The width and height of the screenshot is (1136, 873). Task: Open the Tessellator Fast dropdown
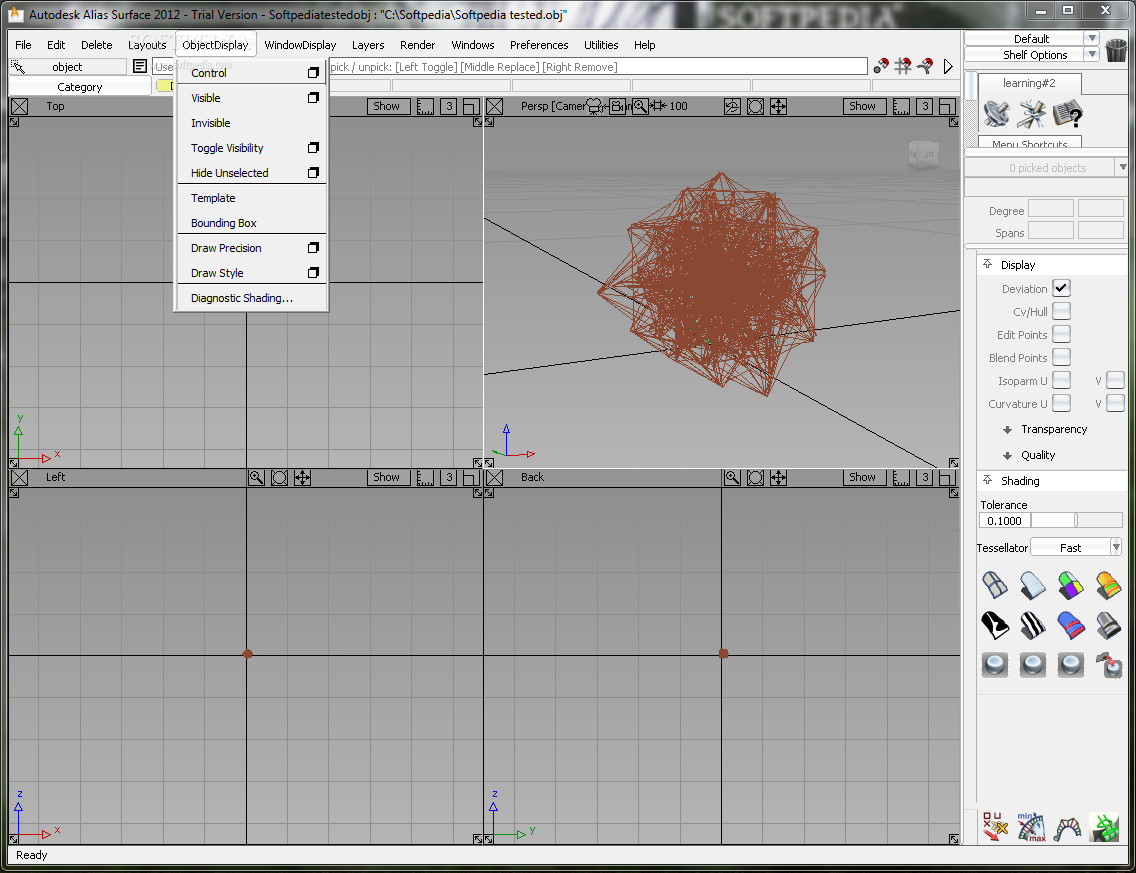coord(1076,548)
